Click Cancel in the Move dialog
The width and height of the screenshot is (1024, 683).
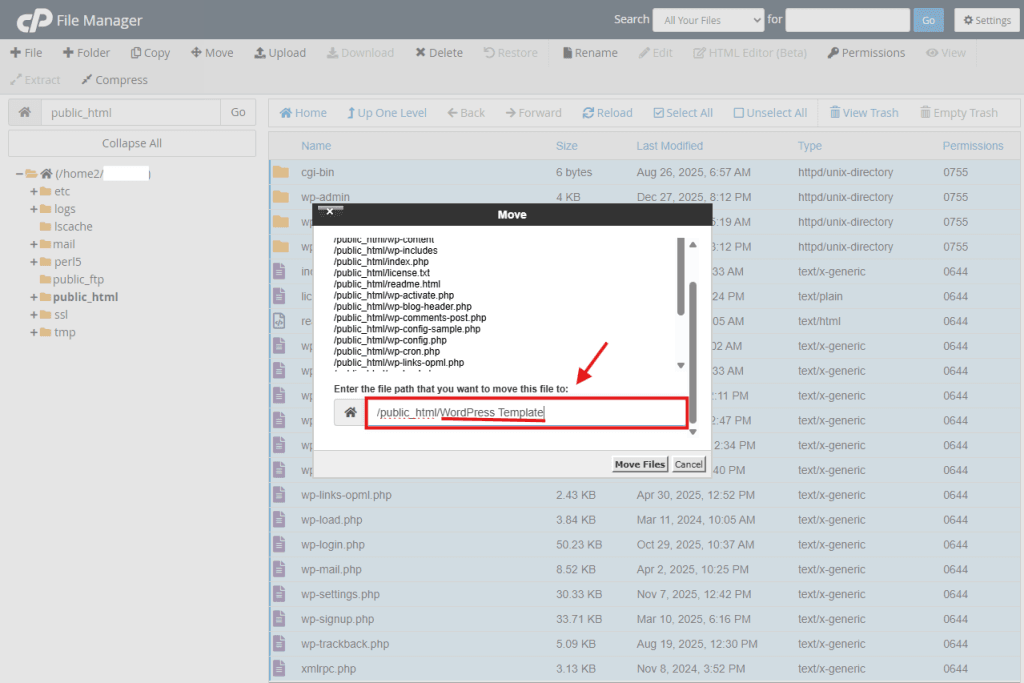point(688,465)
